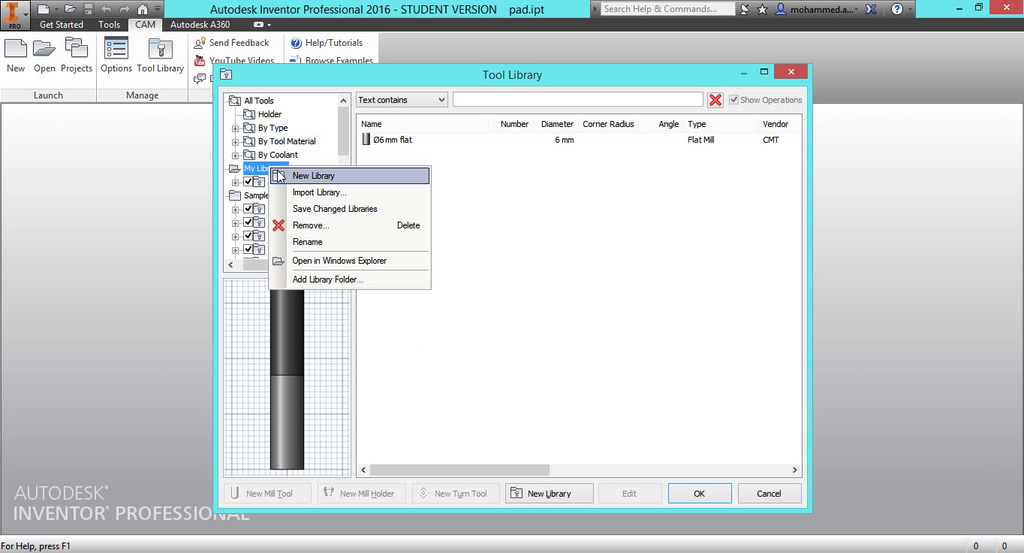This screenshot has height=553, width=1024.
Task: Open the Text contains filter dropdown
Action: coord(402,100)
